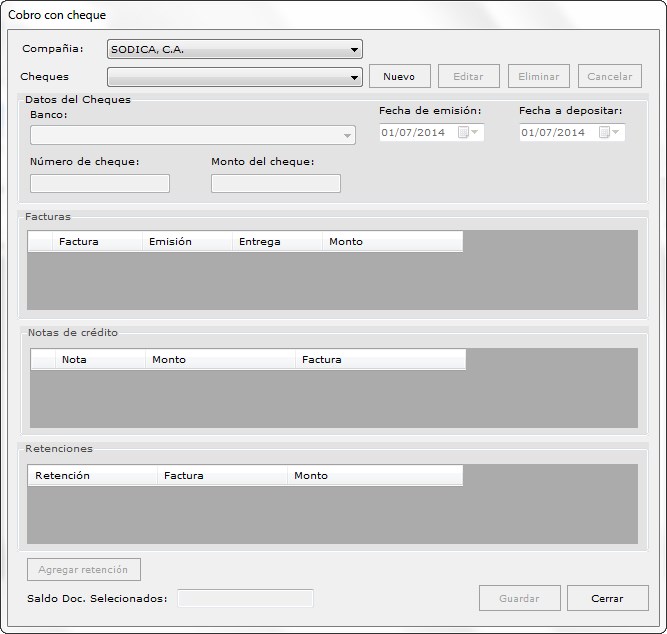Click the Eliminar button
Viewport: 667px width, 634px height.
pos(539,77)
